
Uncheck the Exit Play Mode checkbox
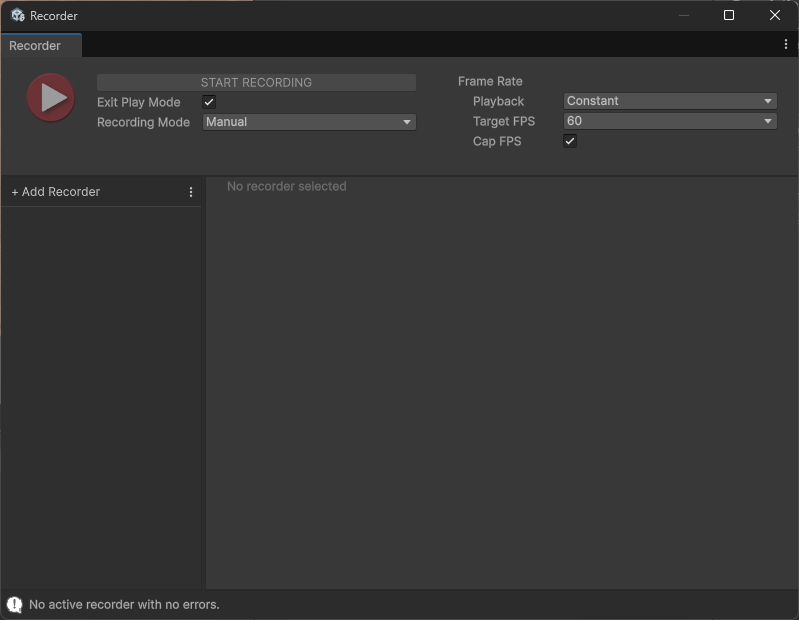pos(209,102)
